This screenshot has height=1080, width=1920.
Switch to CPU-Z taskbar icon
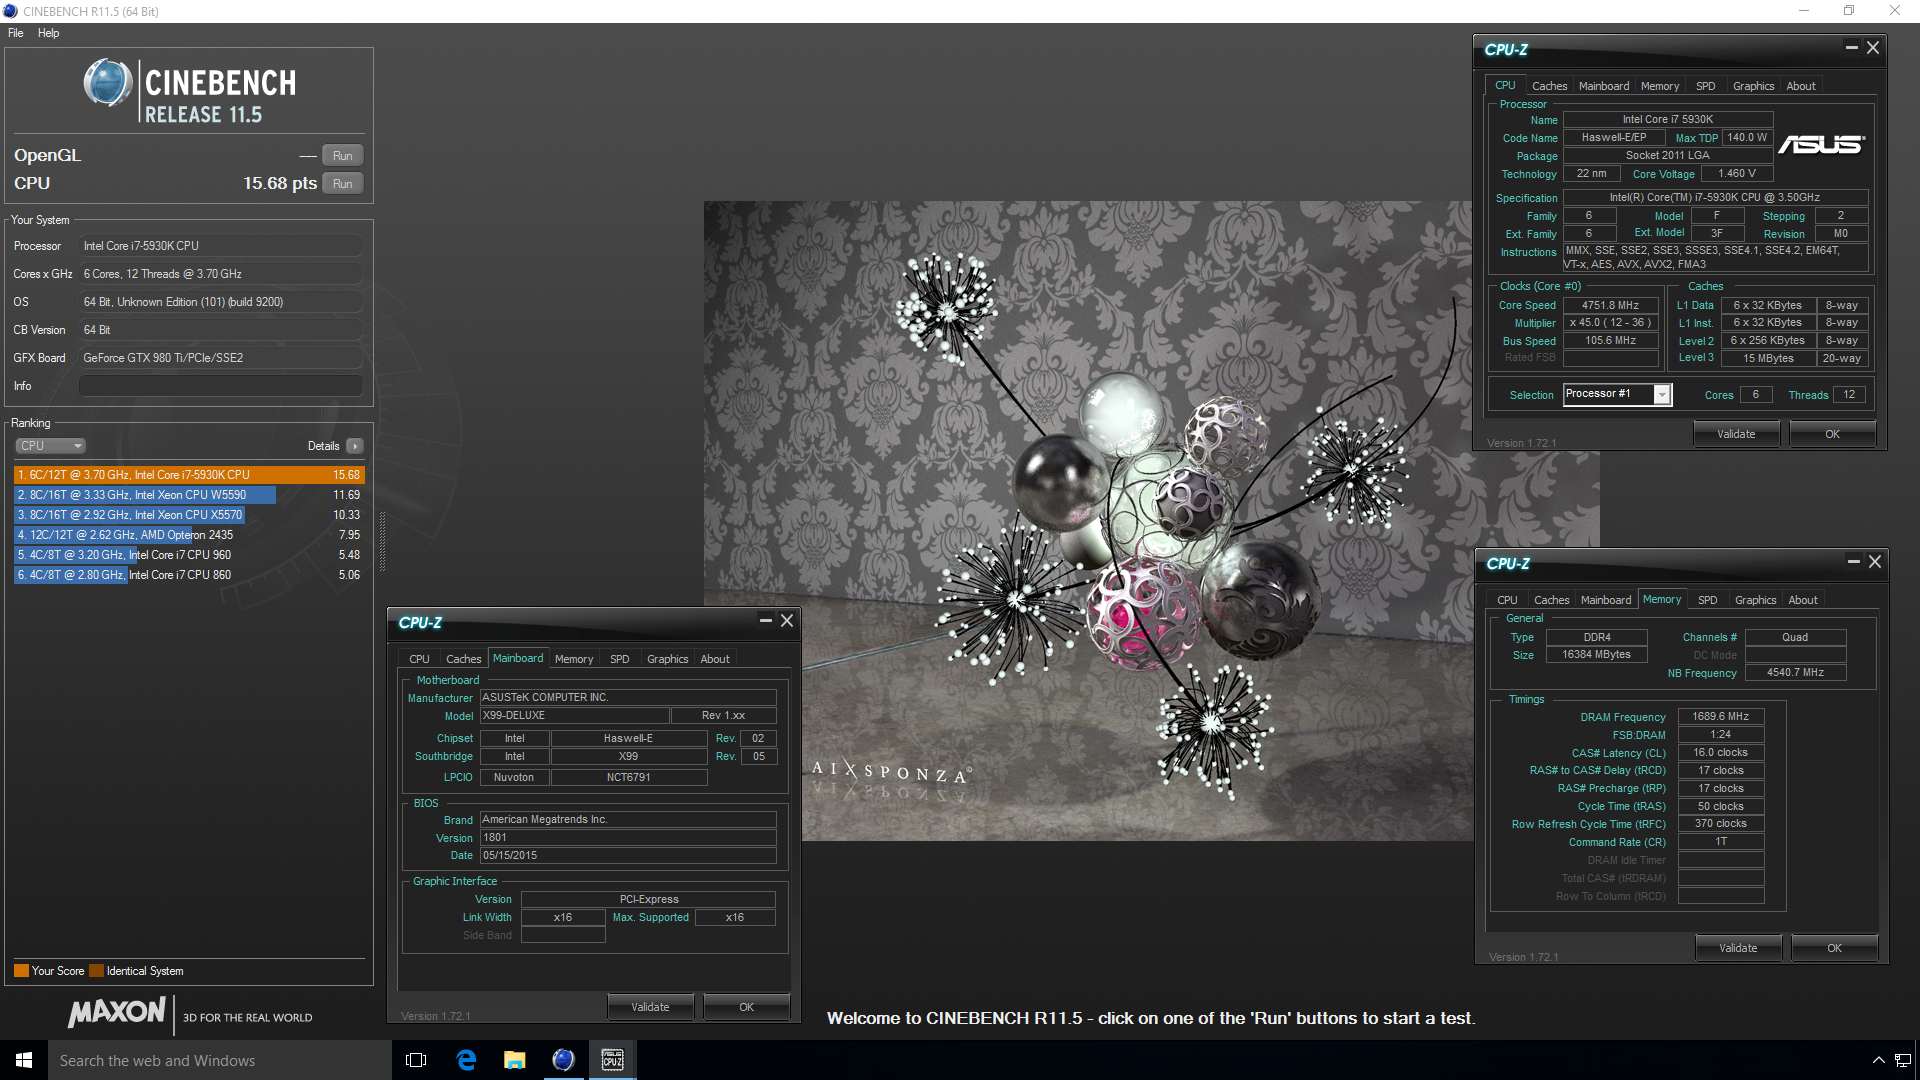point(613,1060)
